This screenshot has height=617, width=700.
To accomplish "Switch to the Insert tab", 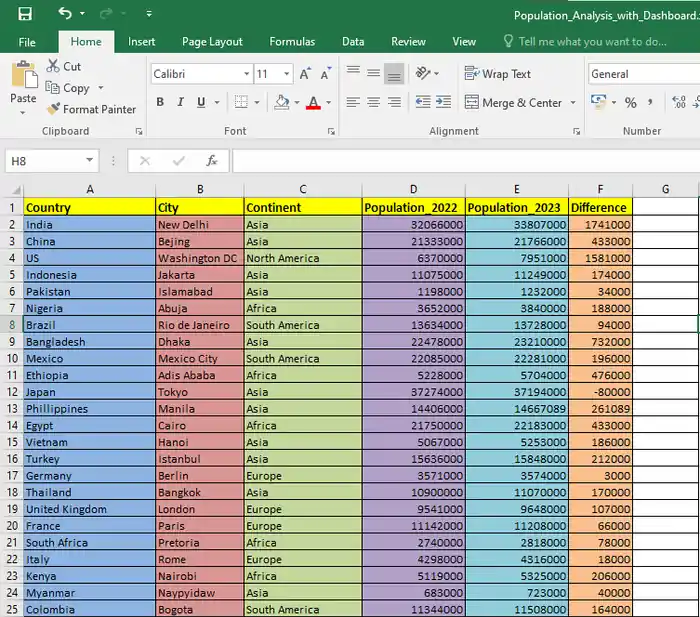I will pos(142,42).
